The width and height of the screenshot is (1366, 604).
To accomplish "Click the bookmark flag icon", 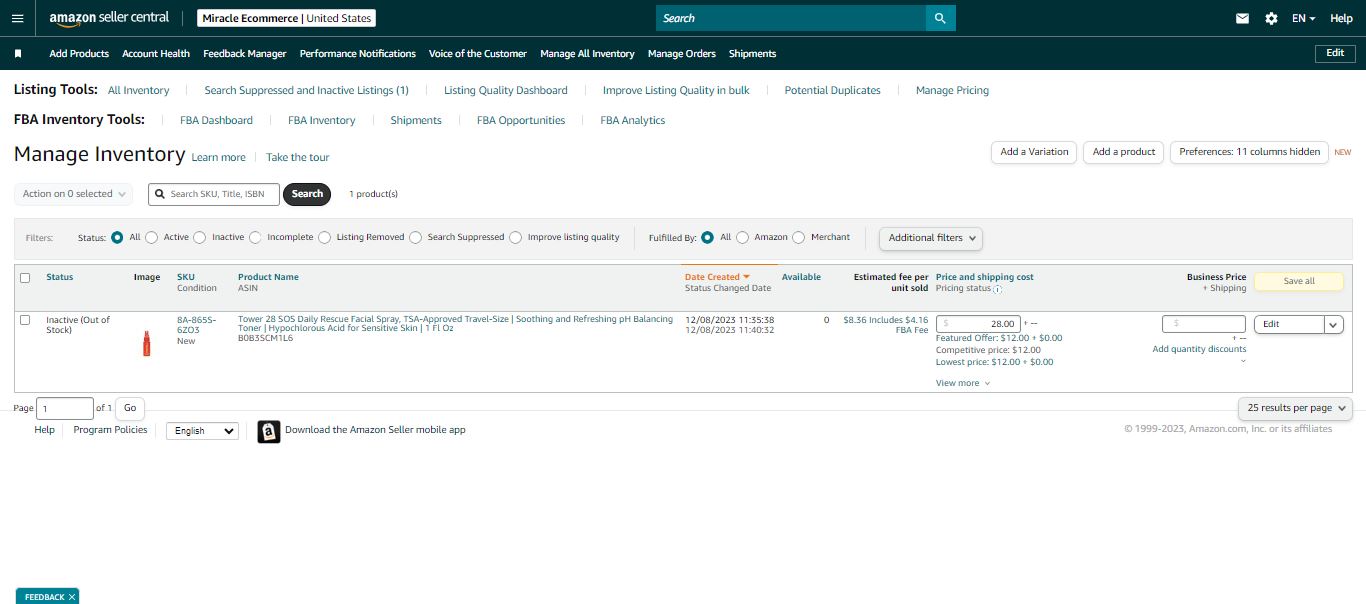I will point(18,54).
